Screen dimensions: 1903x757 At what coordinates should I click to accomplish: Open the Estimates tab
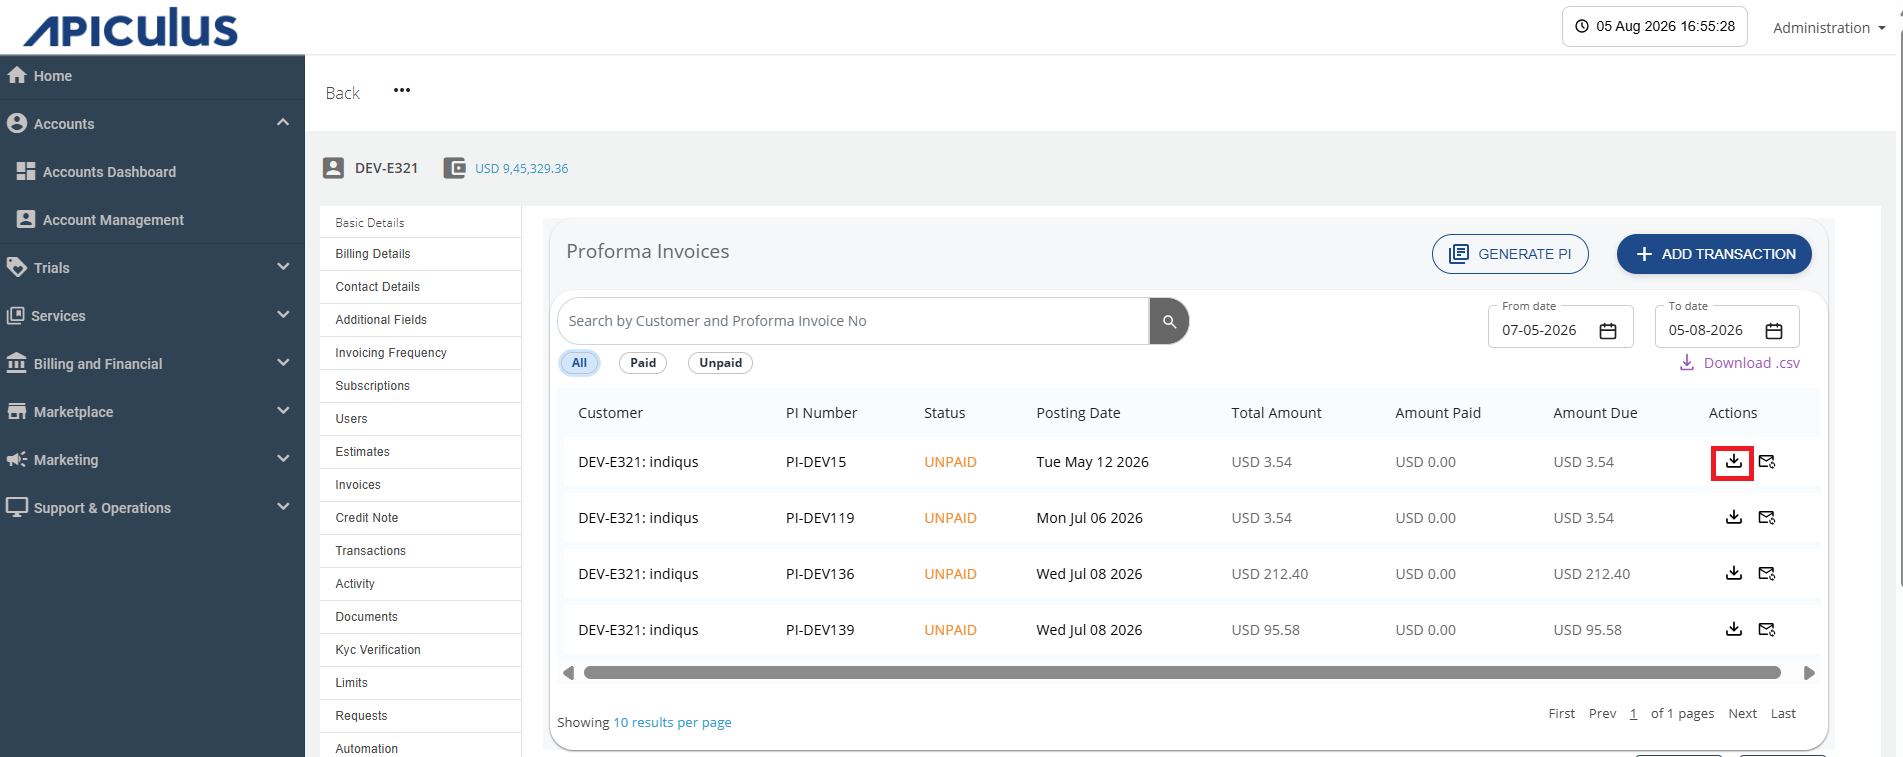pos(420,452)
